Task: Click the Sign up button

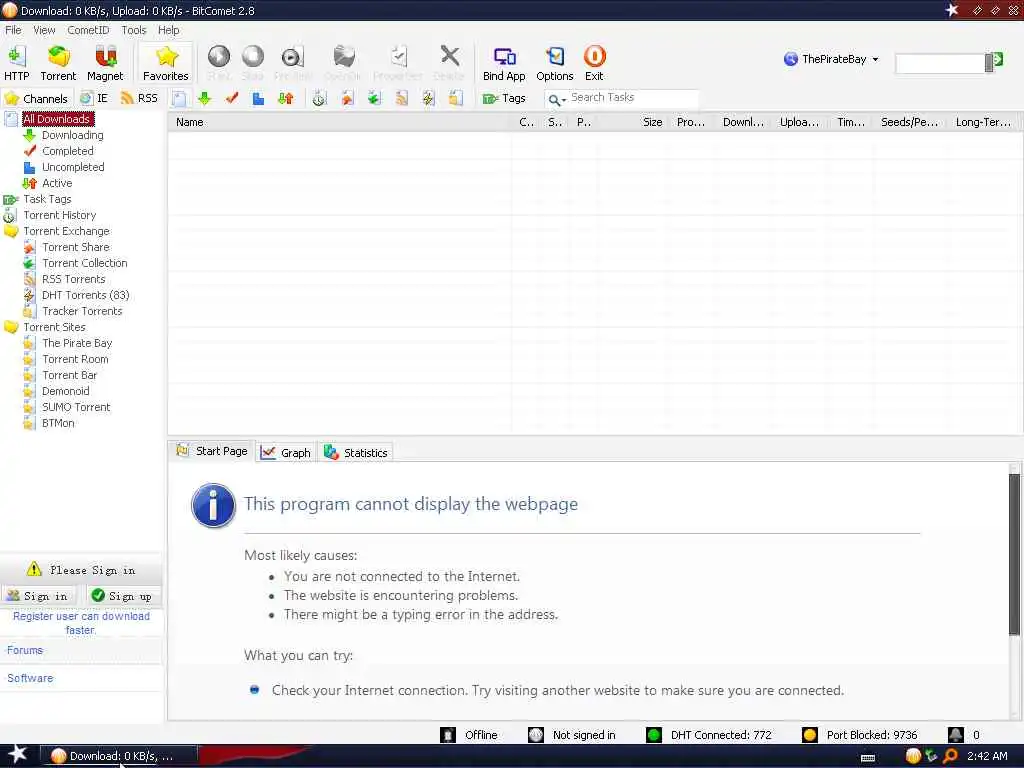Action: (122, 596)
